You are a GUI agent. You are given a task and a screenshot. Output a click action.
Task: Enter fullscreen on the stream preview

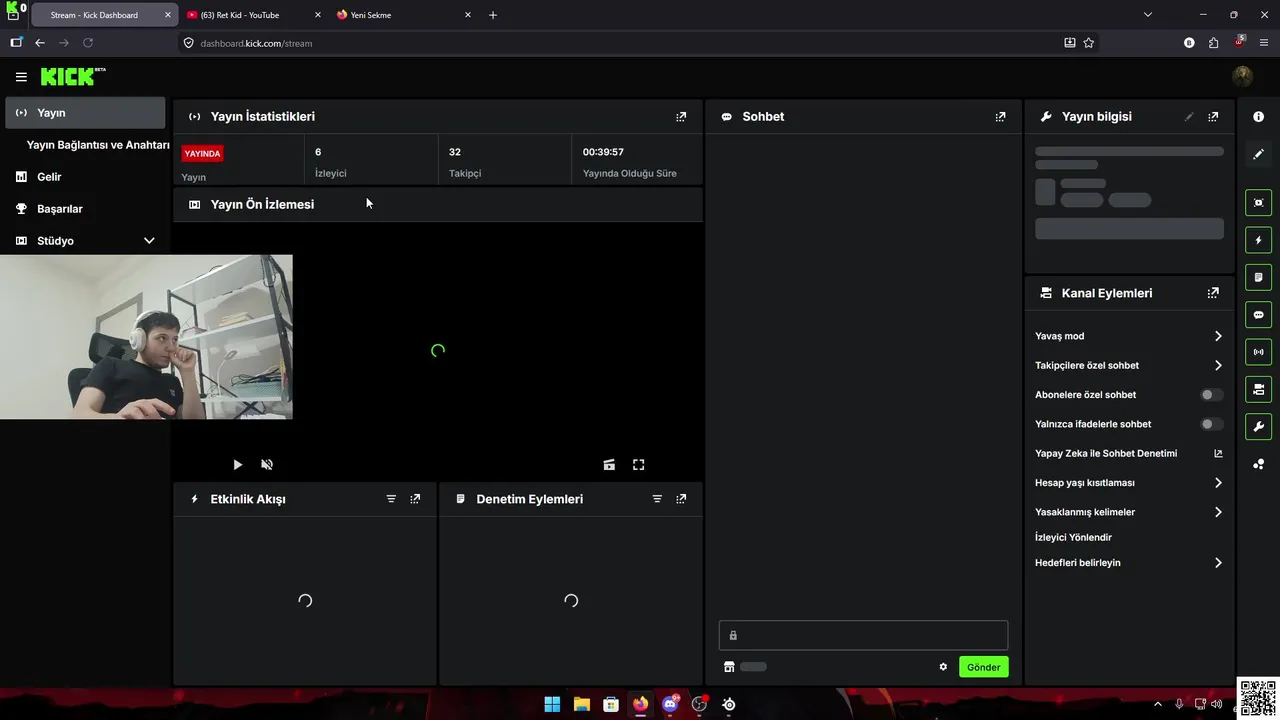639,465
